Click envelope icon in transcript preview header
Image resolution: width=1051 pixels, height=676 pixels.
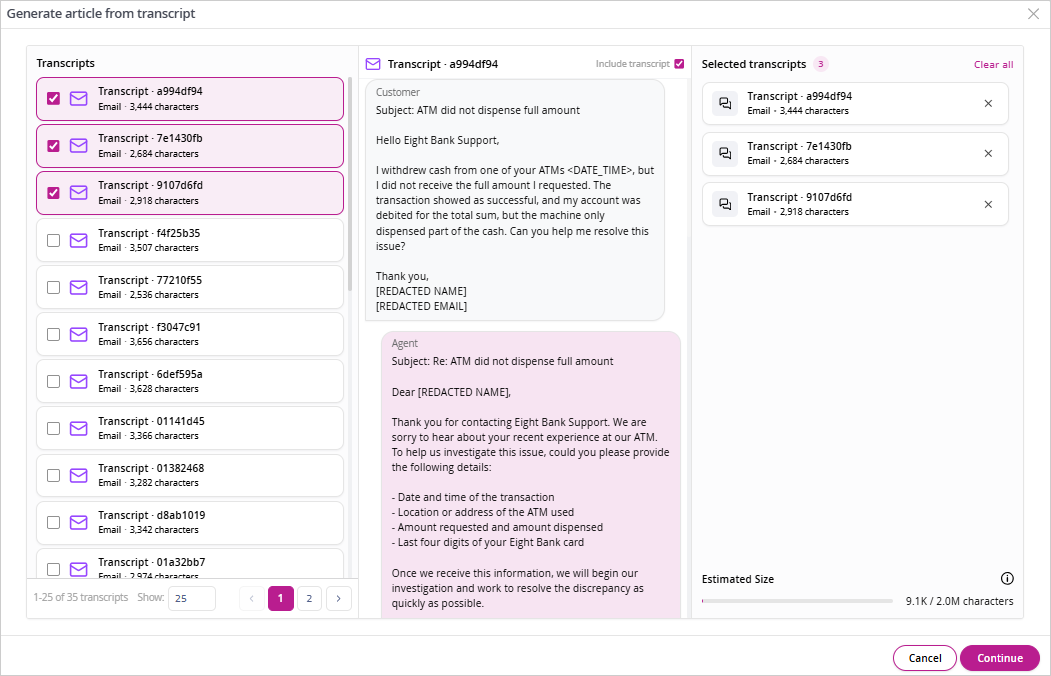coord(373,64)
